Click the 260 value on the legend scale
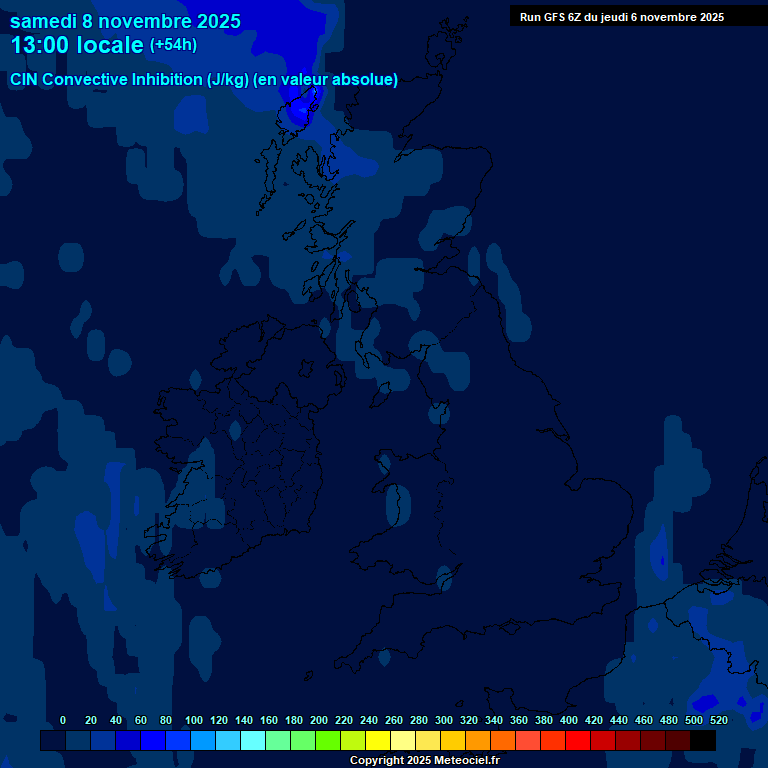 393,720
